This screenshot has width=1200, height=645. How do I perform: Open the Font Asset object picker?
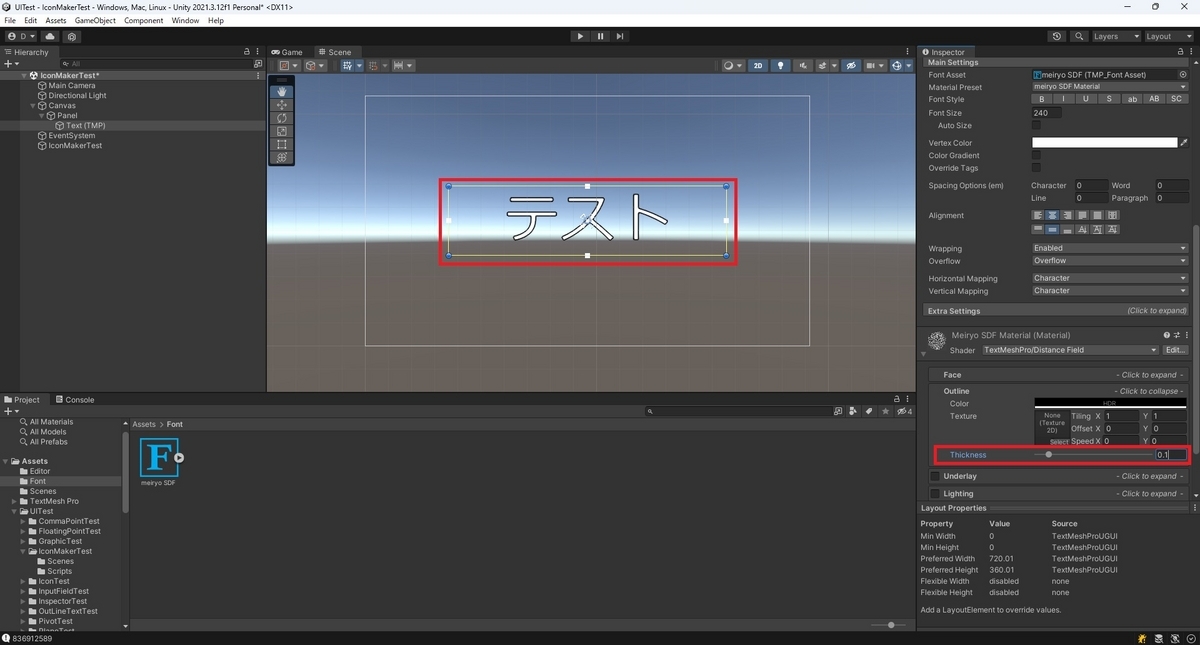[x=1182, y=74]
